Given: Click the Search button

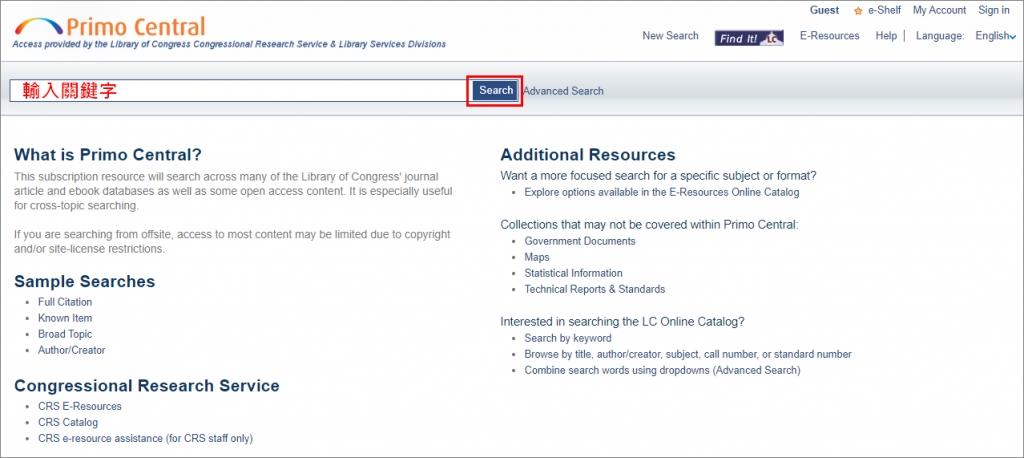Looking at the screenshot, I should [x=496, y=91].
